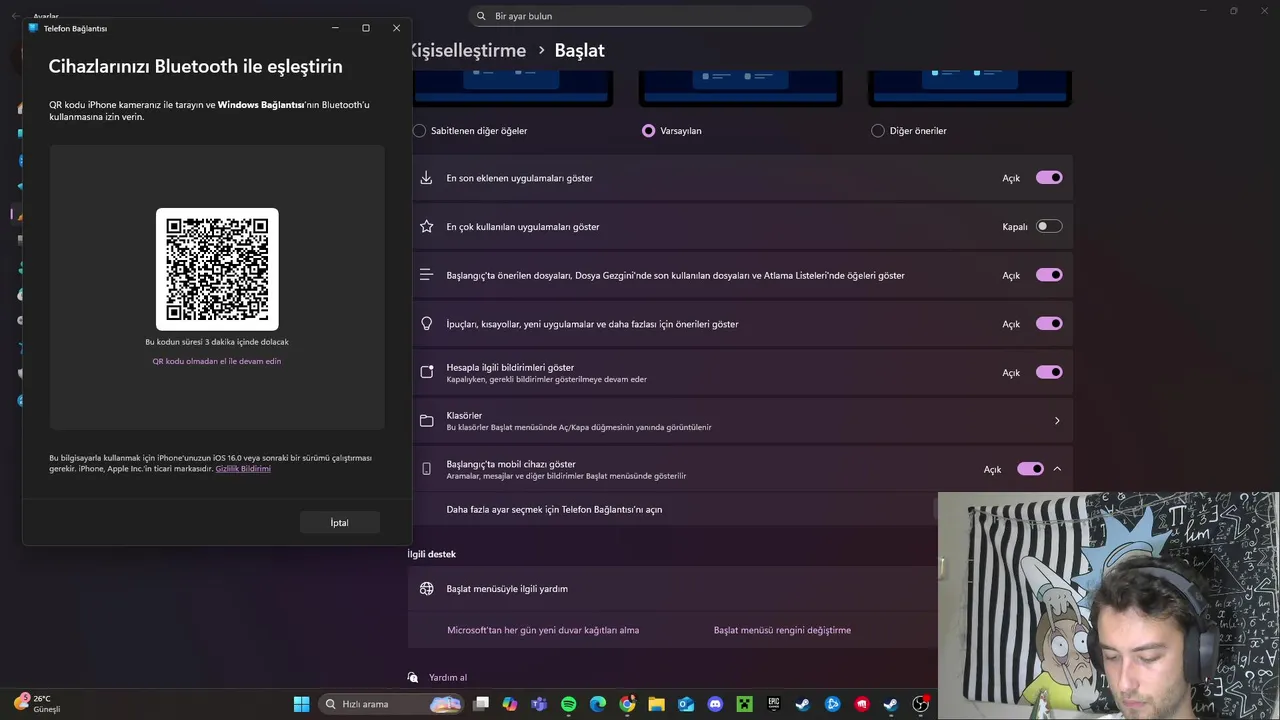This screenshot has height=720, width=1280.
Task: Select the 'Diğer öneriler' layout preview thumbnail
Action: point(970,88)
